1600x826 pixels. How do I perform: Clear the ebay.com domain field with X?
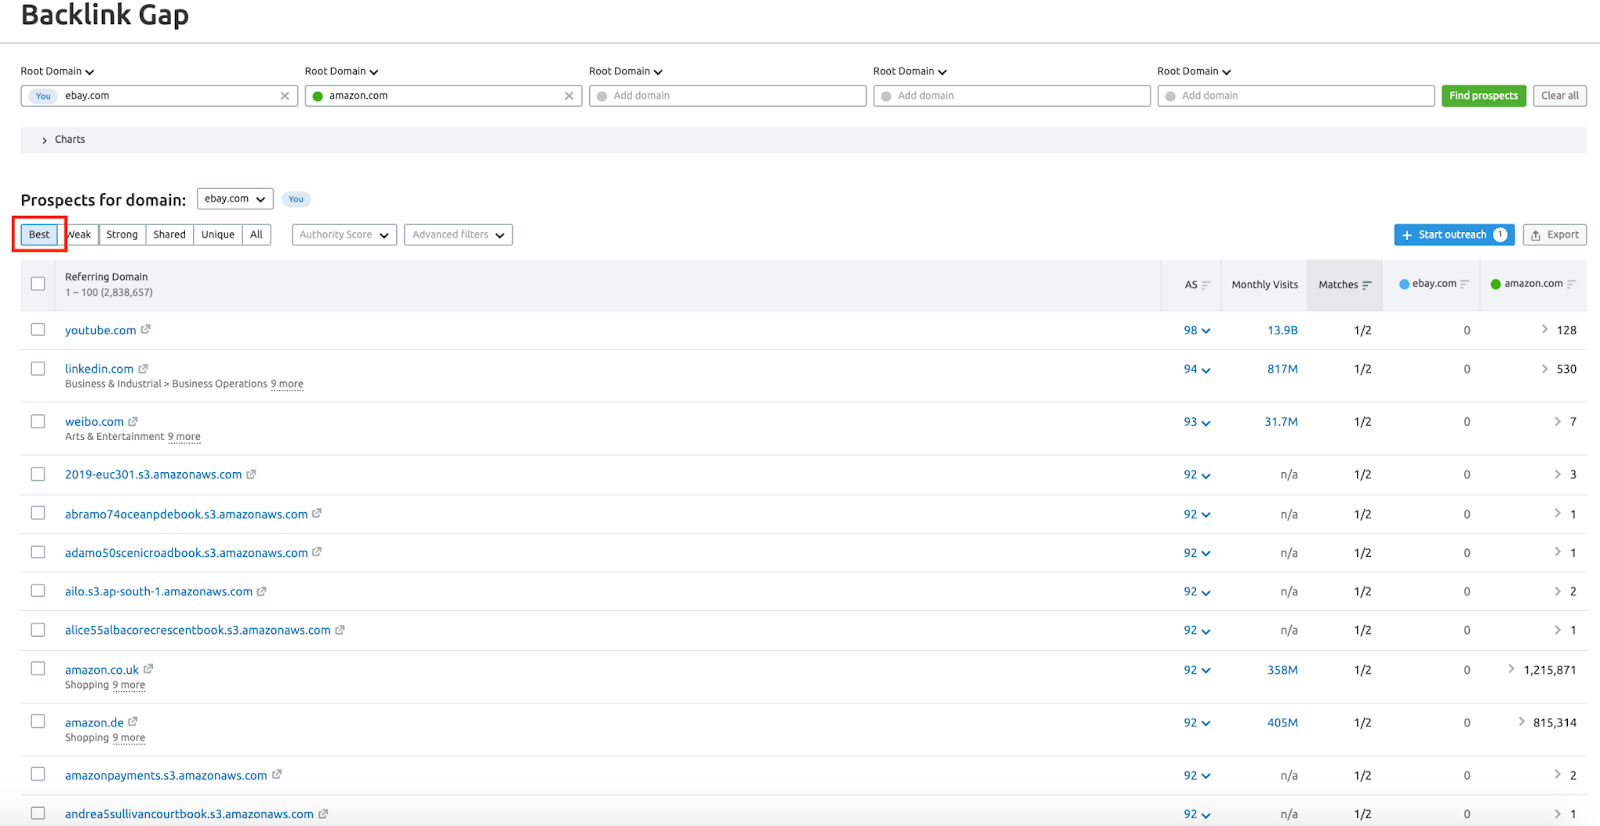pos(285,96)
